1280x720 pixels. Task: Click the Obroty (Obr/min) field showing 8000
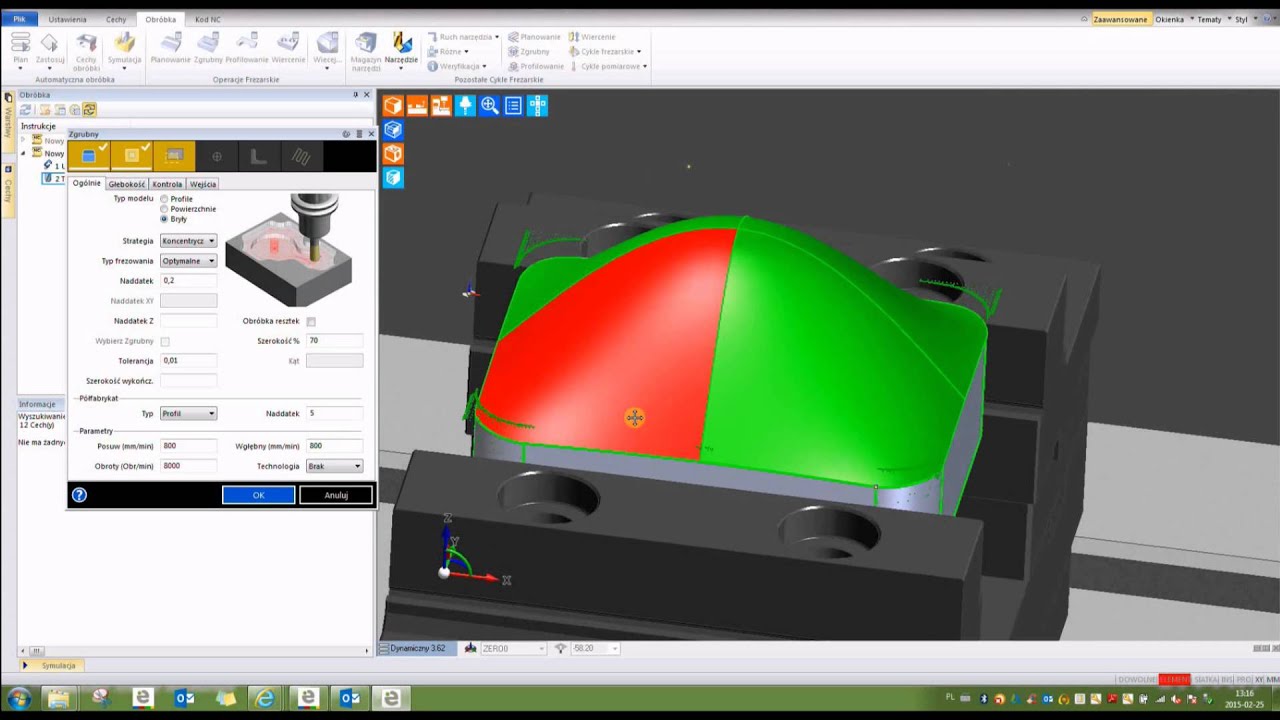[188, 466]
